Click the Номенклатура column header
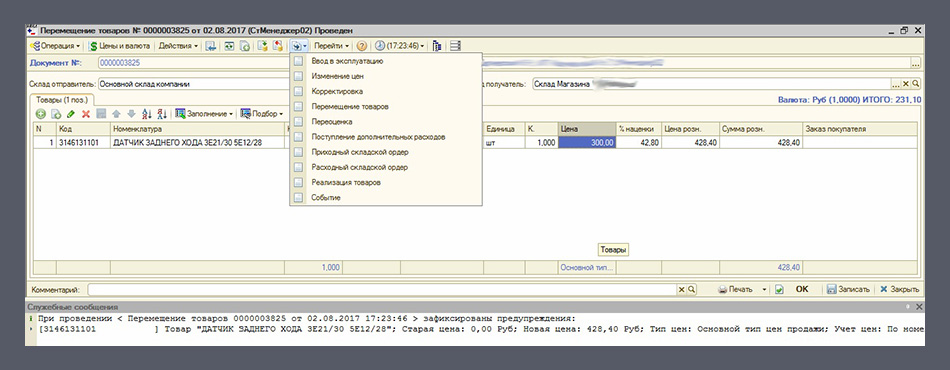This screenshot has width=950, height=370. pyautogui.click(x=198, y=129)
